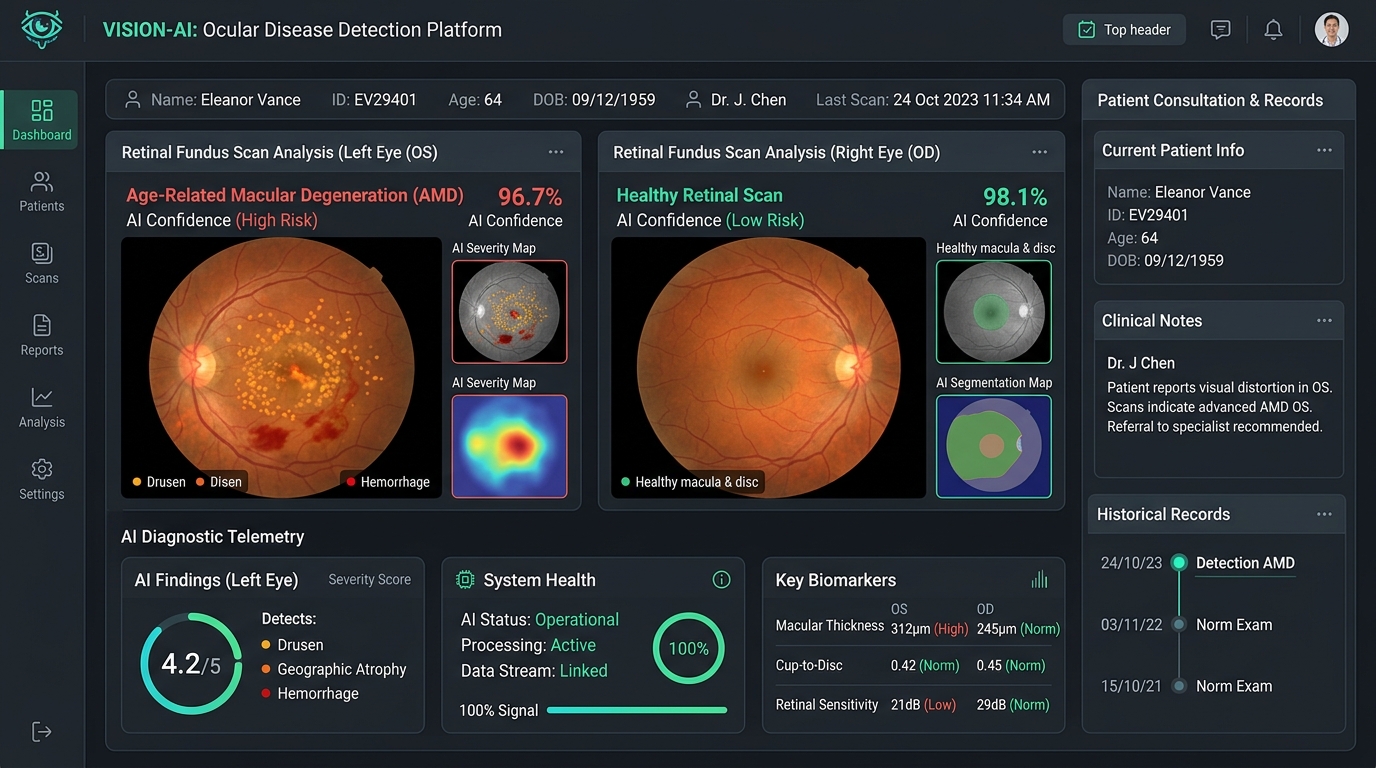
Task: Click the Geographic Atrophy detection entry
Action: (334, 669)
